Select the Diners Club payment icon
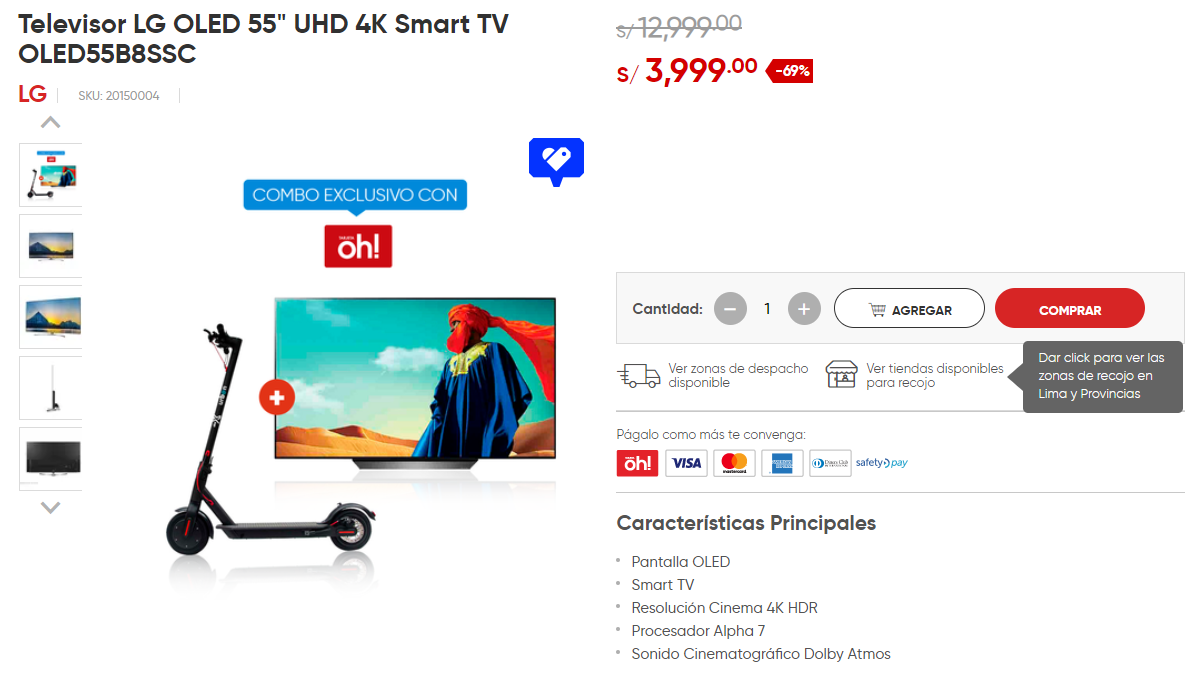Image resolution: width=1198 pixels, height=673 pixels. (x=831, y=463)
